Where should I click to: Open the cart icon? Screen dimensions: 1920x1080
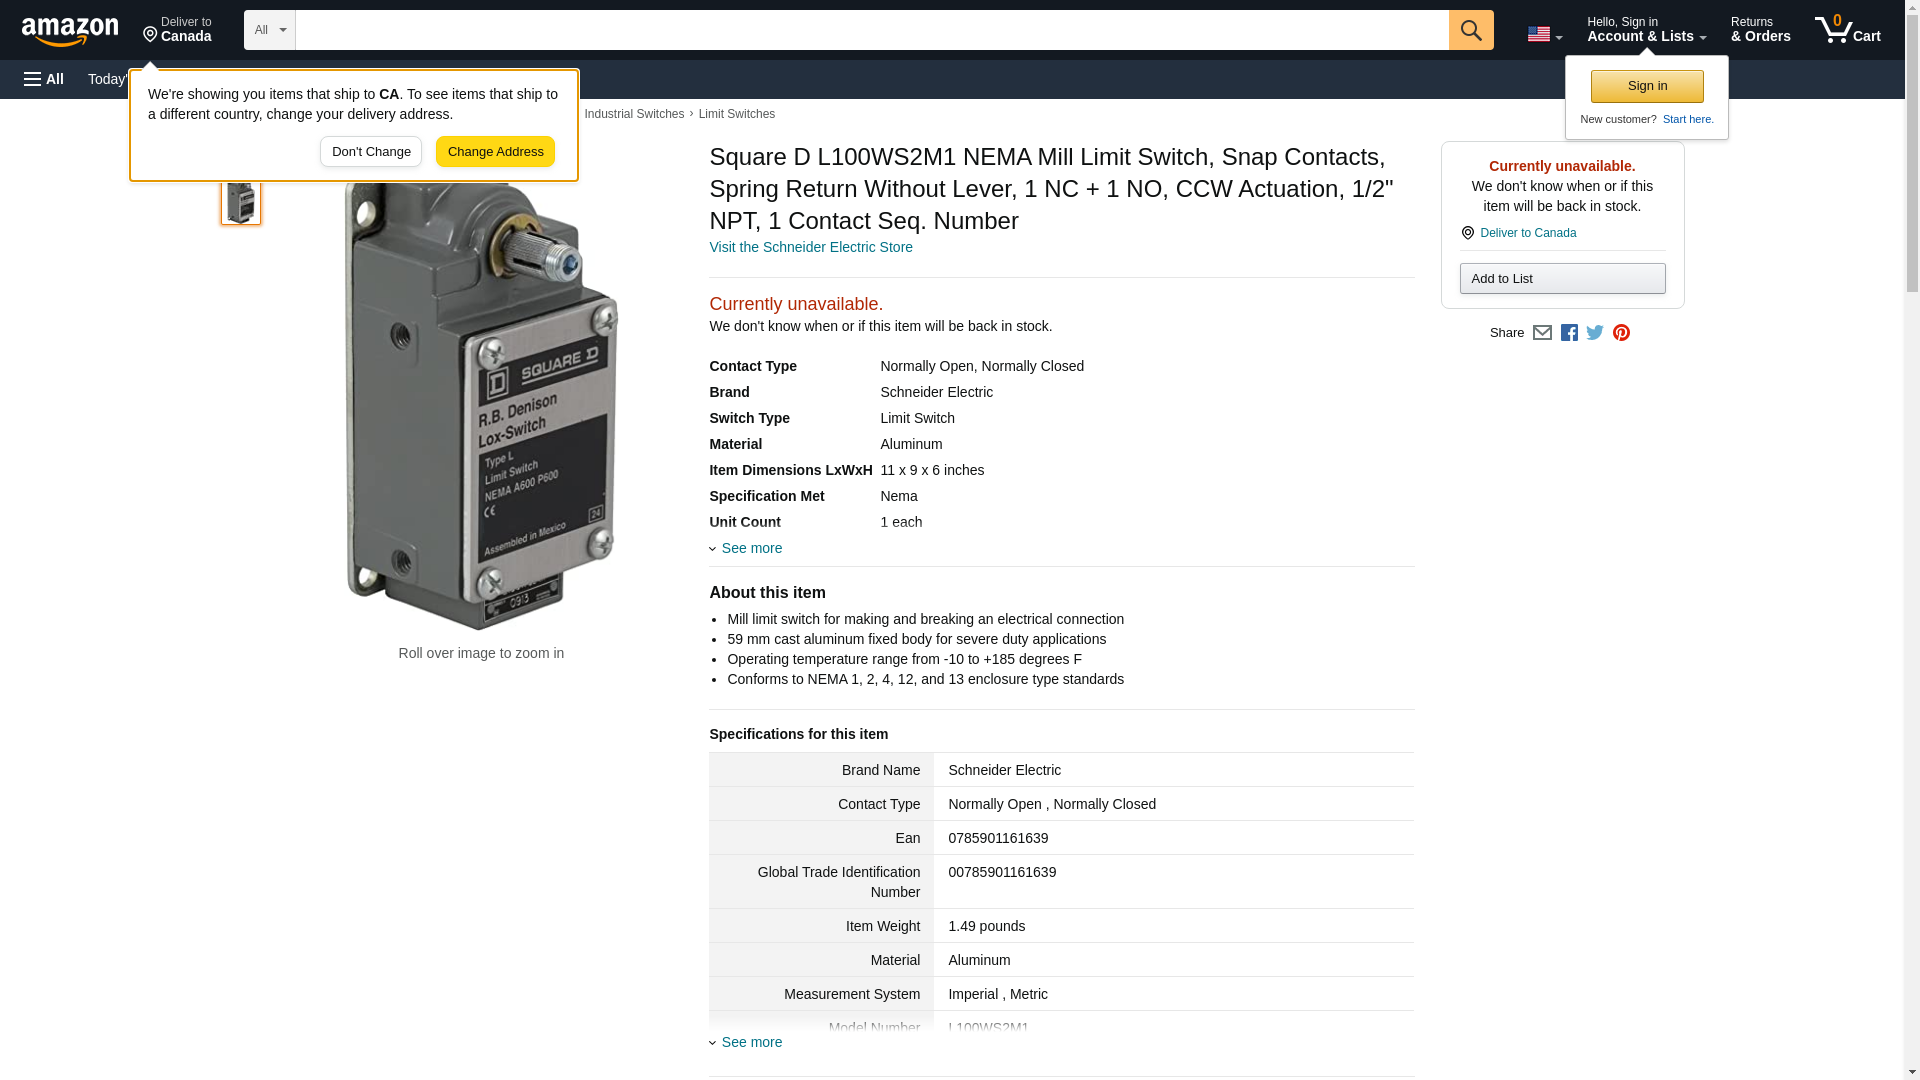pos(1847,30)
